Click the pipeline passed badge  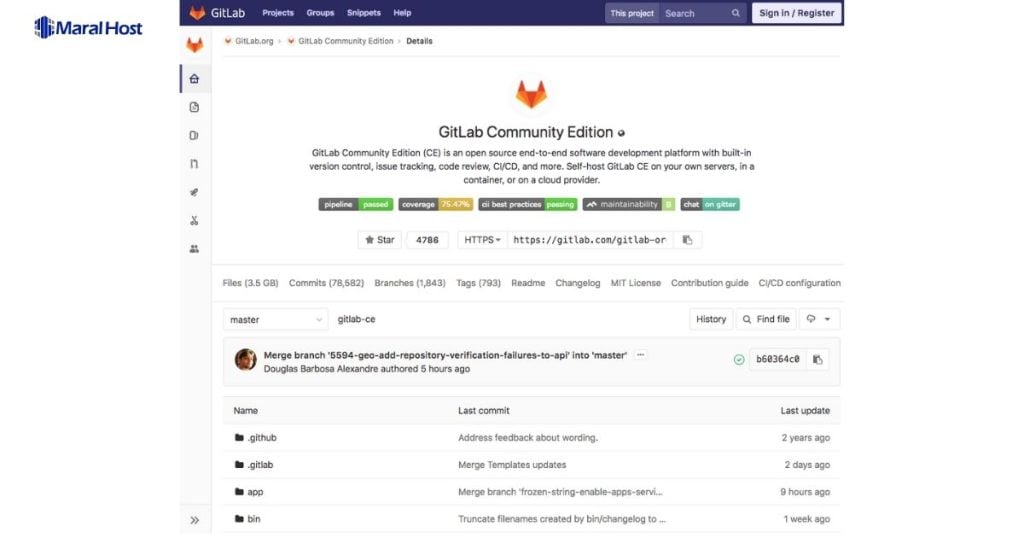click(356, 204)
